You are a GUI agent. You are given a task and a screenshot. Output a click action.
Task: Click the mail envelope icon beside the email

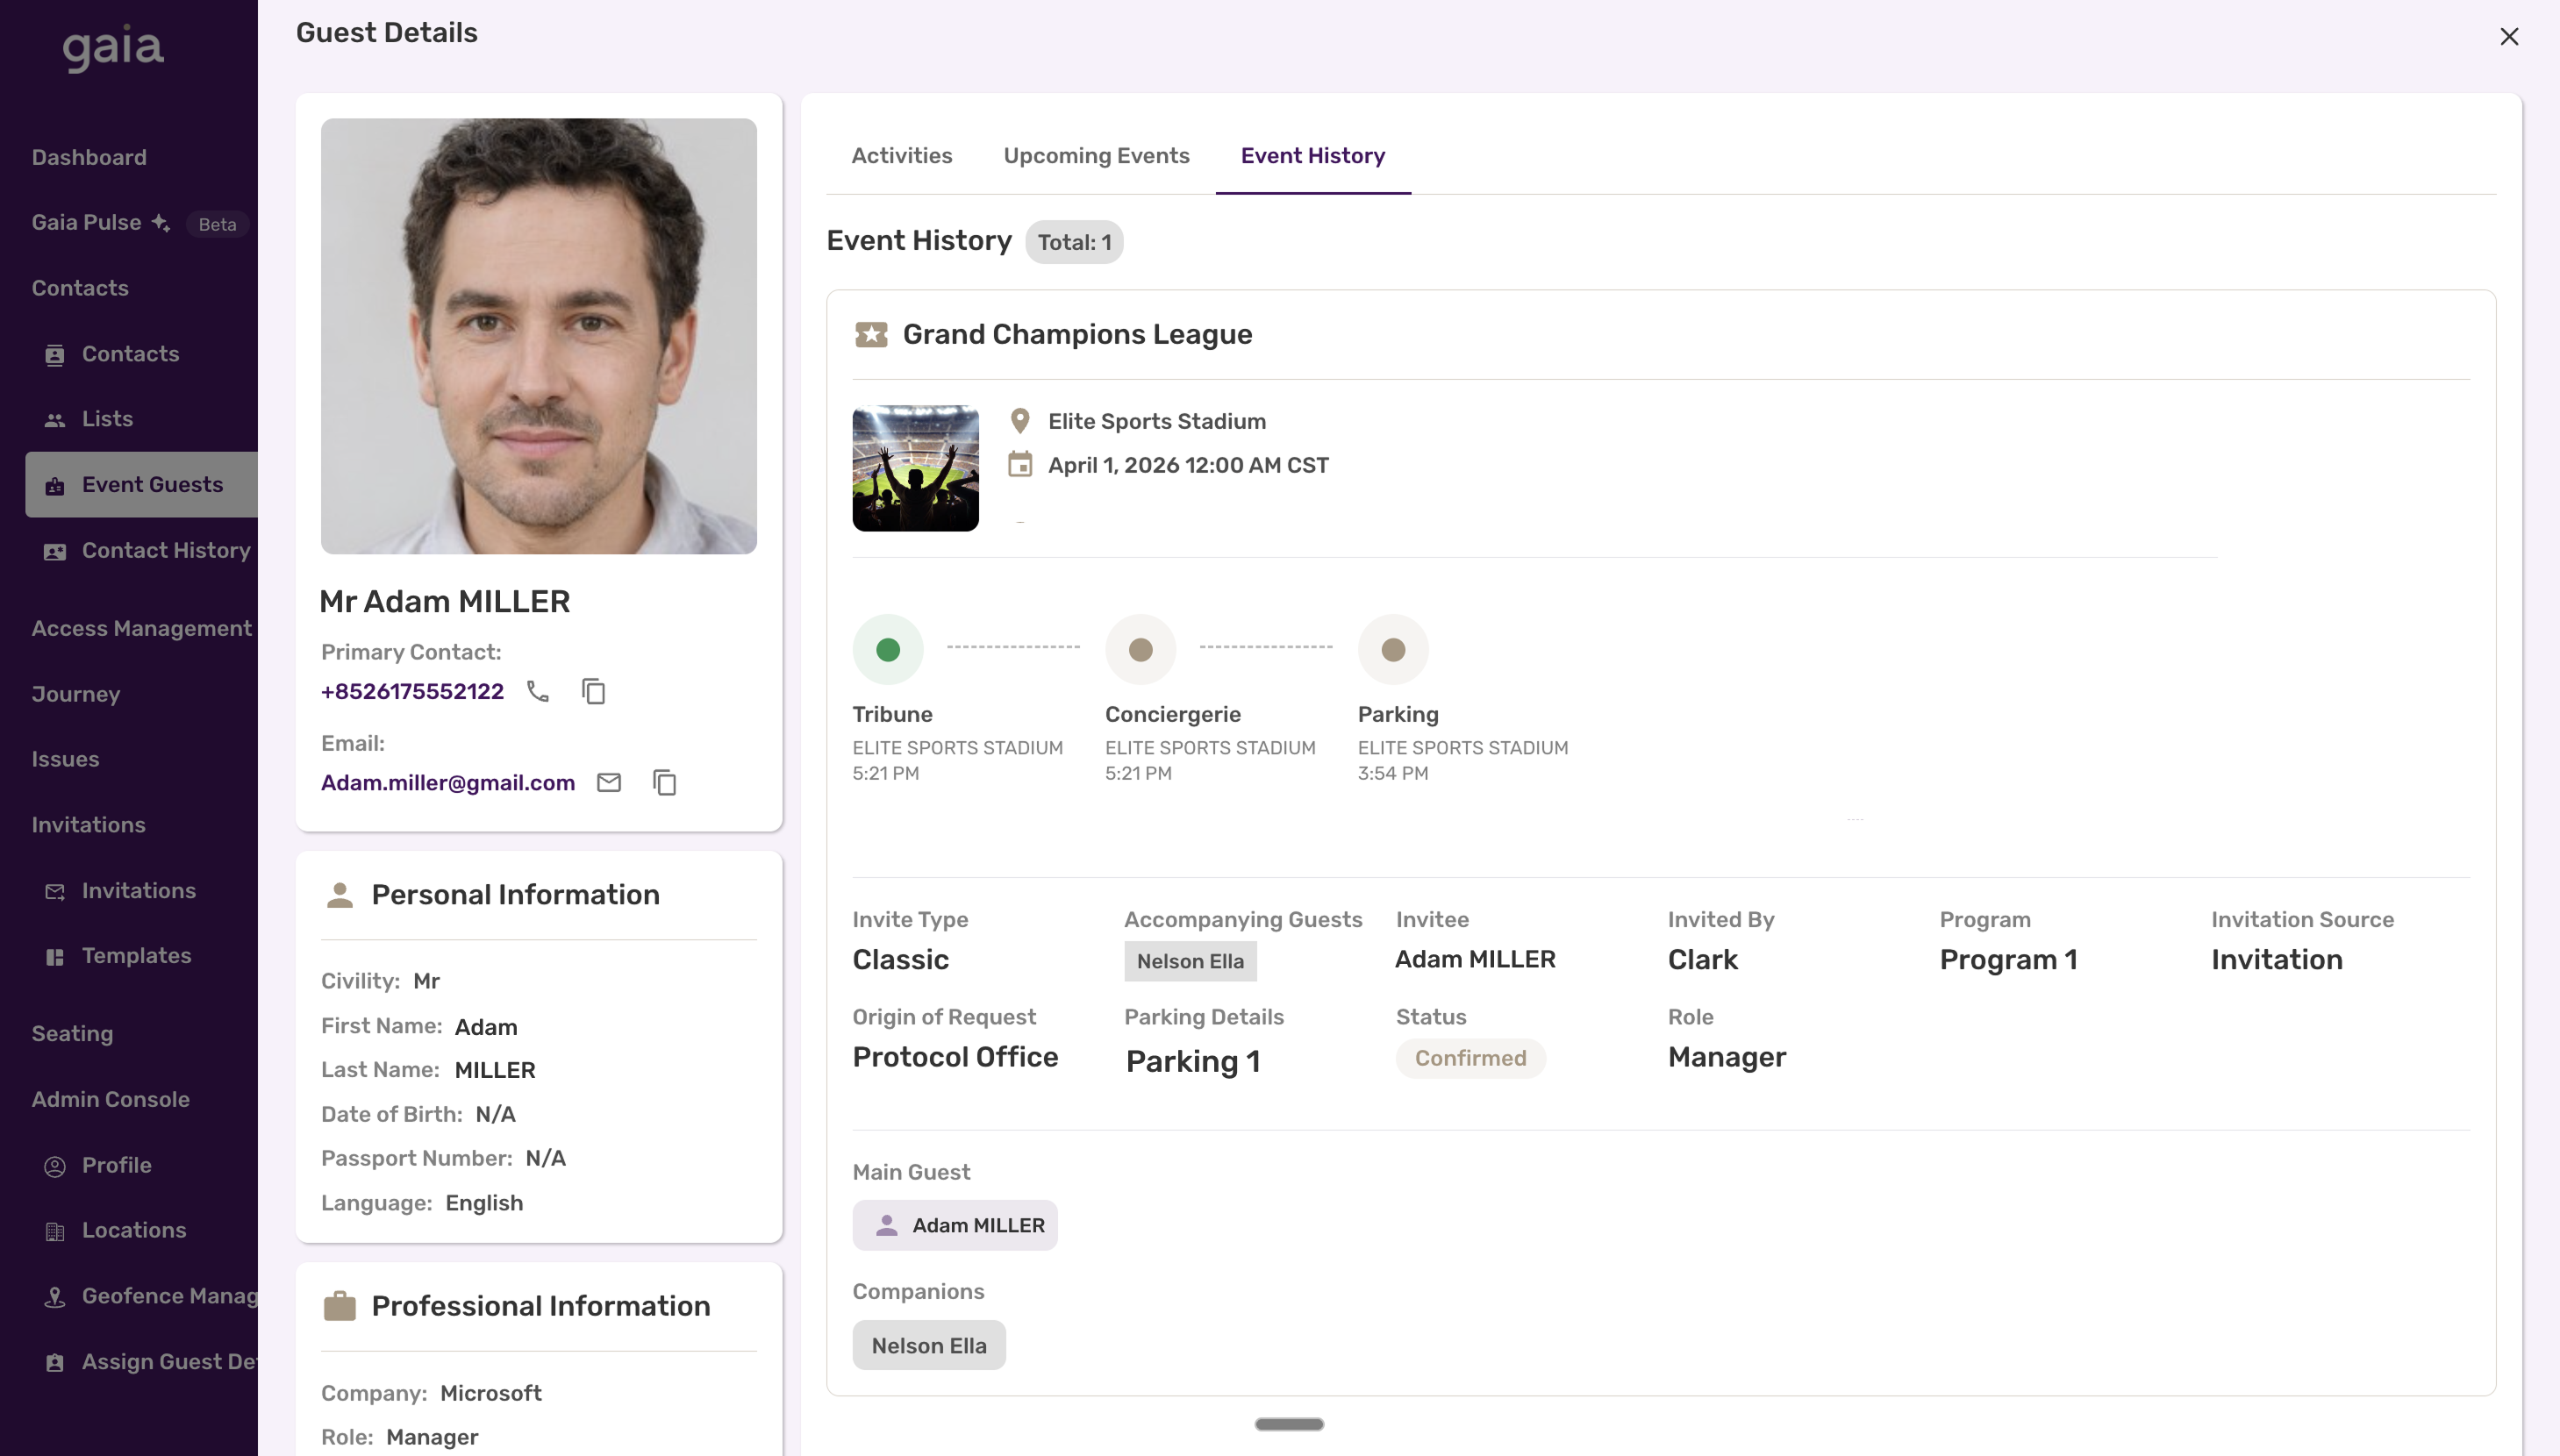click(608, 782)
